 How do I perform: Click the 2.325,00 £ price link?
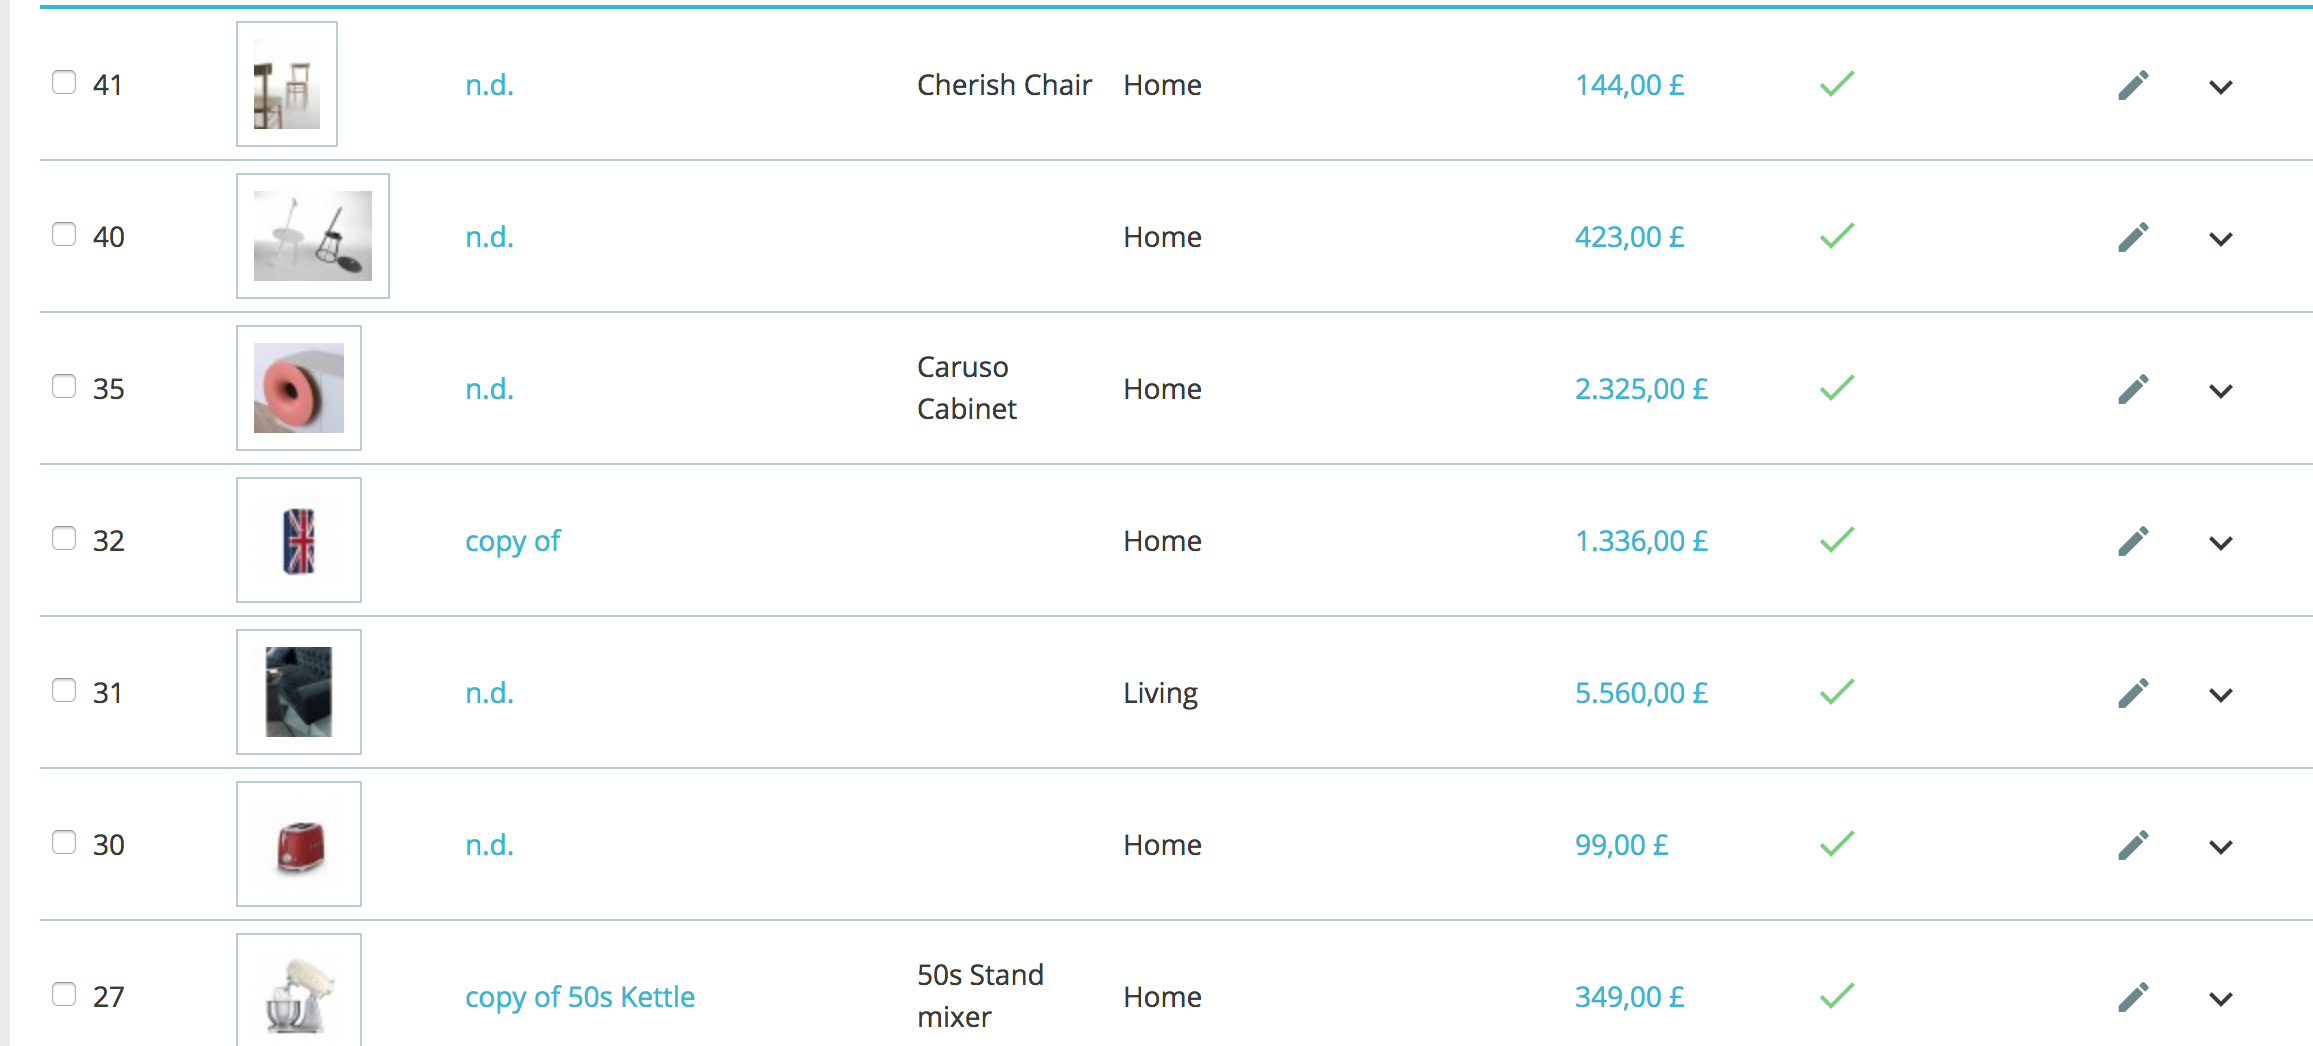(x=1641, y=389)
